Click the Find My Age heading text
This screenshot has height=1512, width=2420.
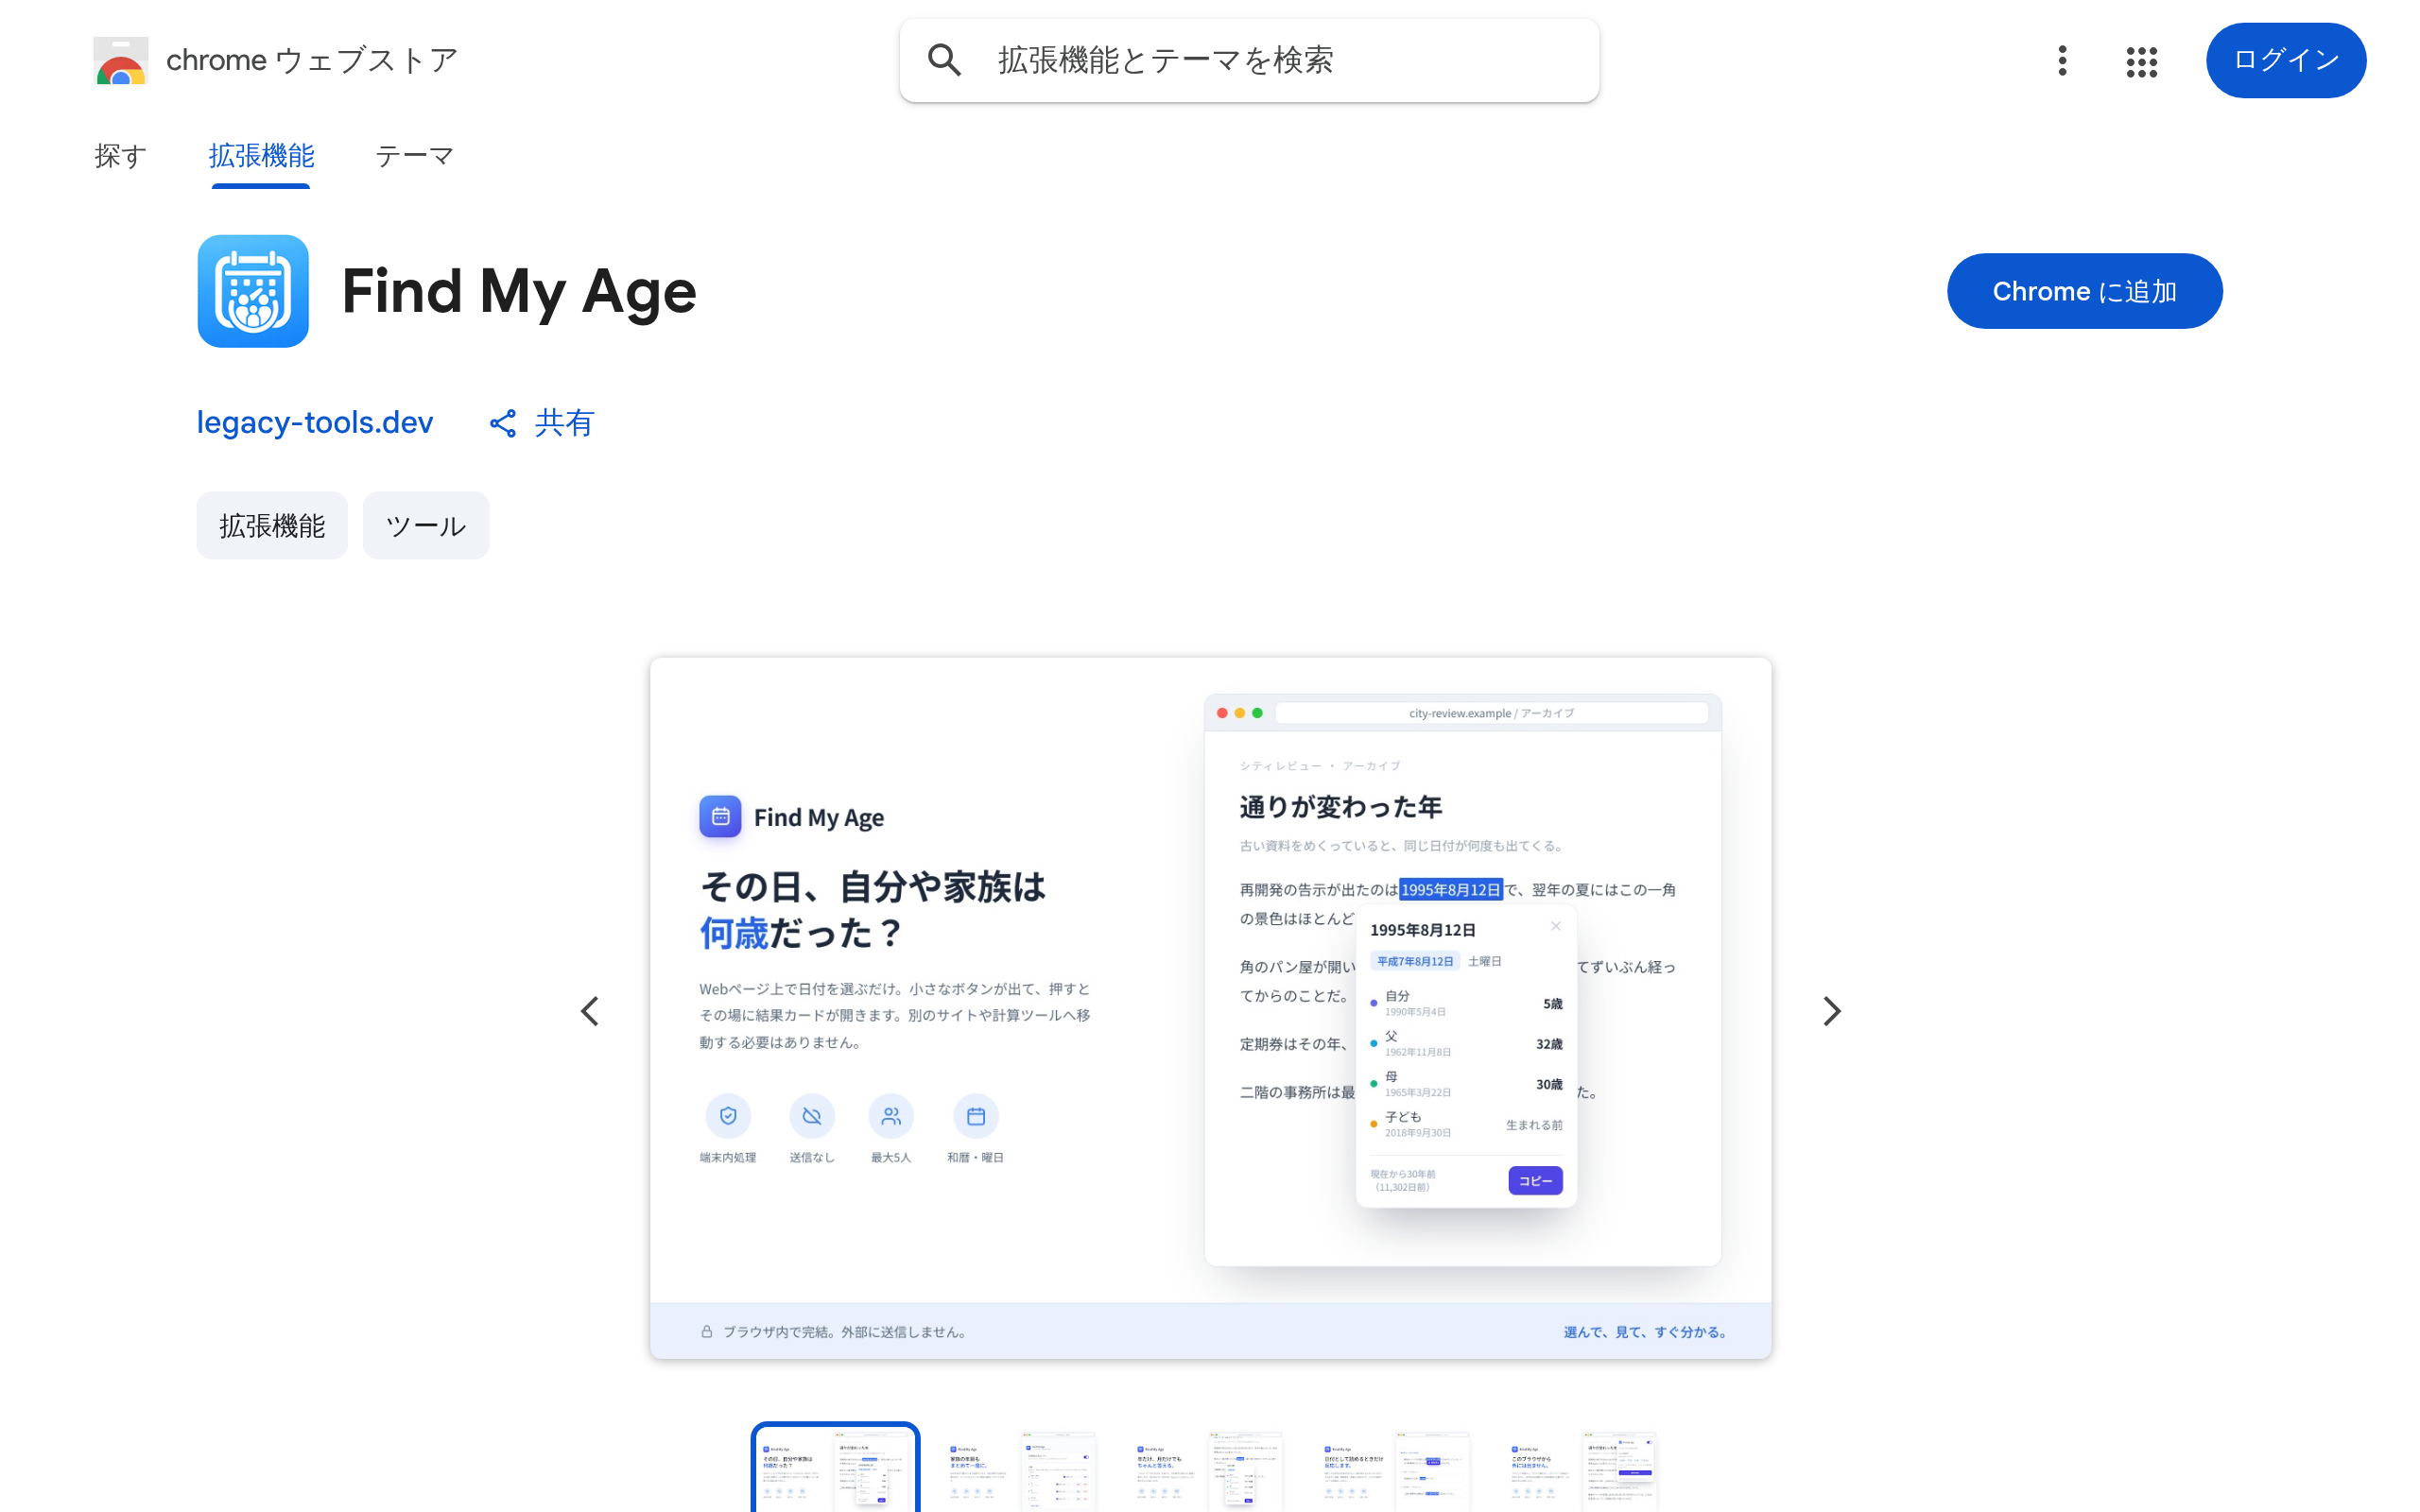pos(519,291)
